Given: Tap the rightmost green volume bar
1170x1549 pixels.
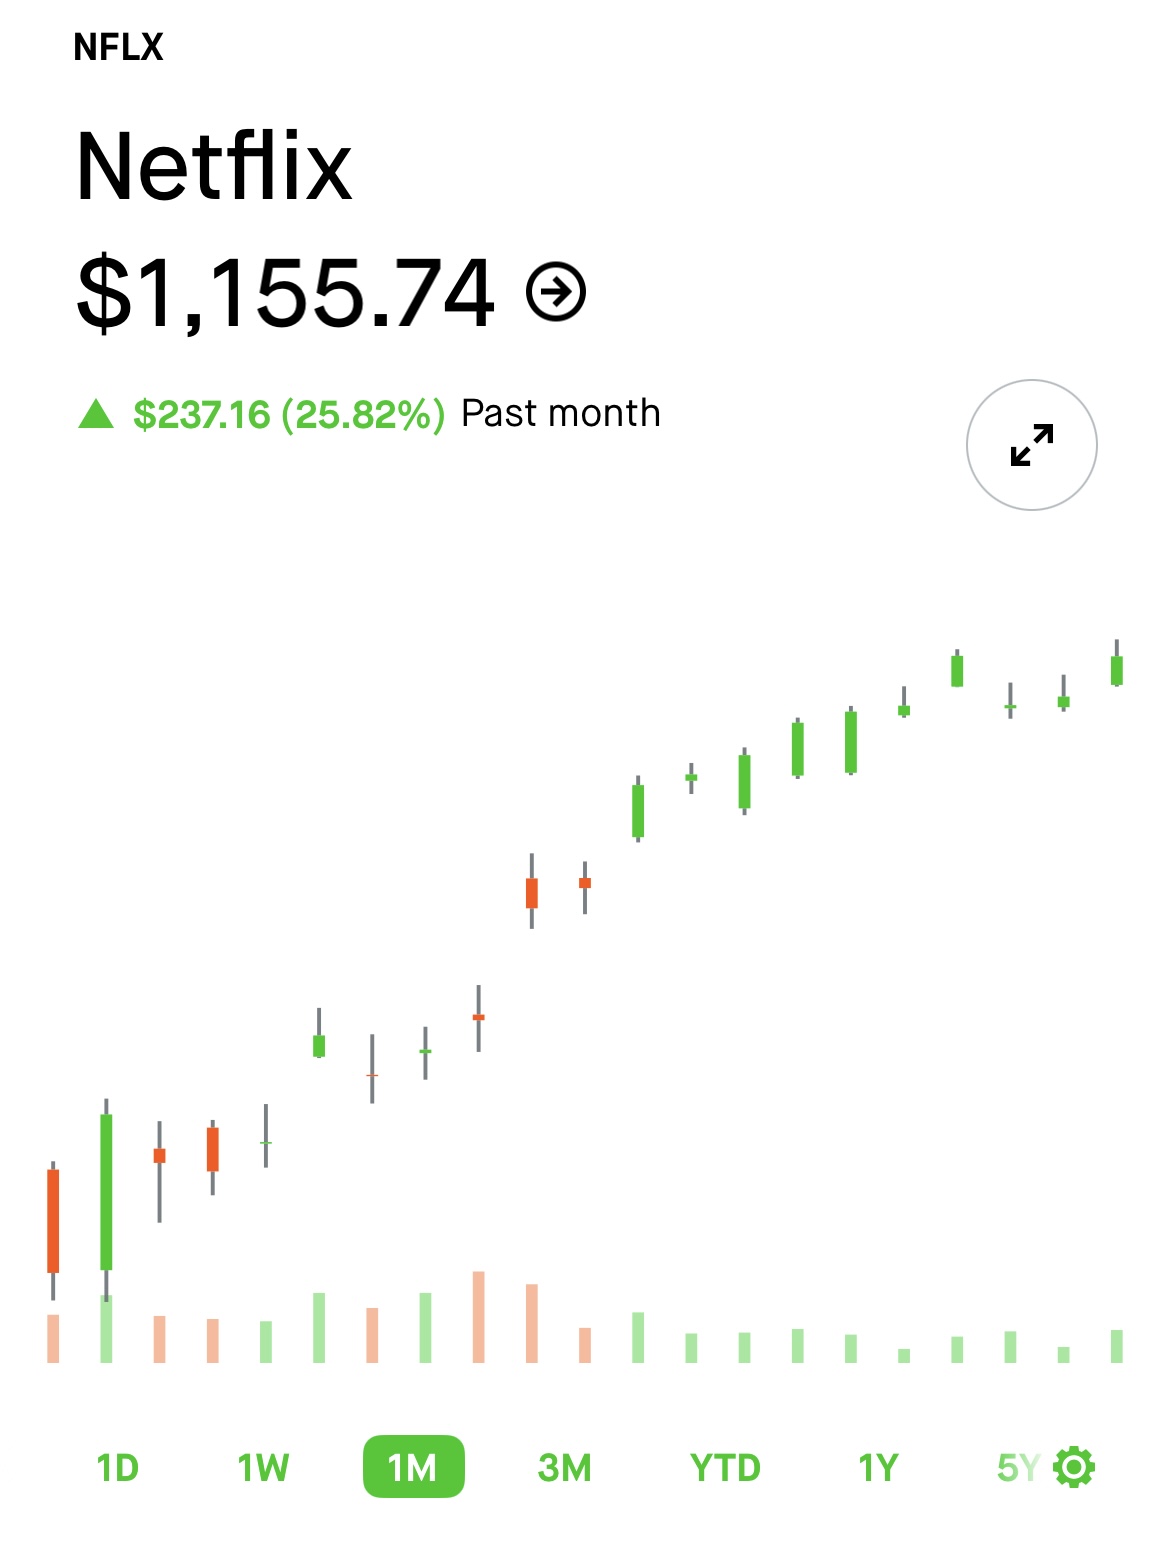Looking at the screenshot, I should point(1117,1346).
